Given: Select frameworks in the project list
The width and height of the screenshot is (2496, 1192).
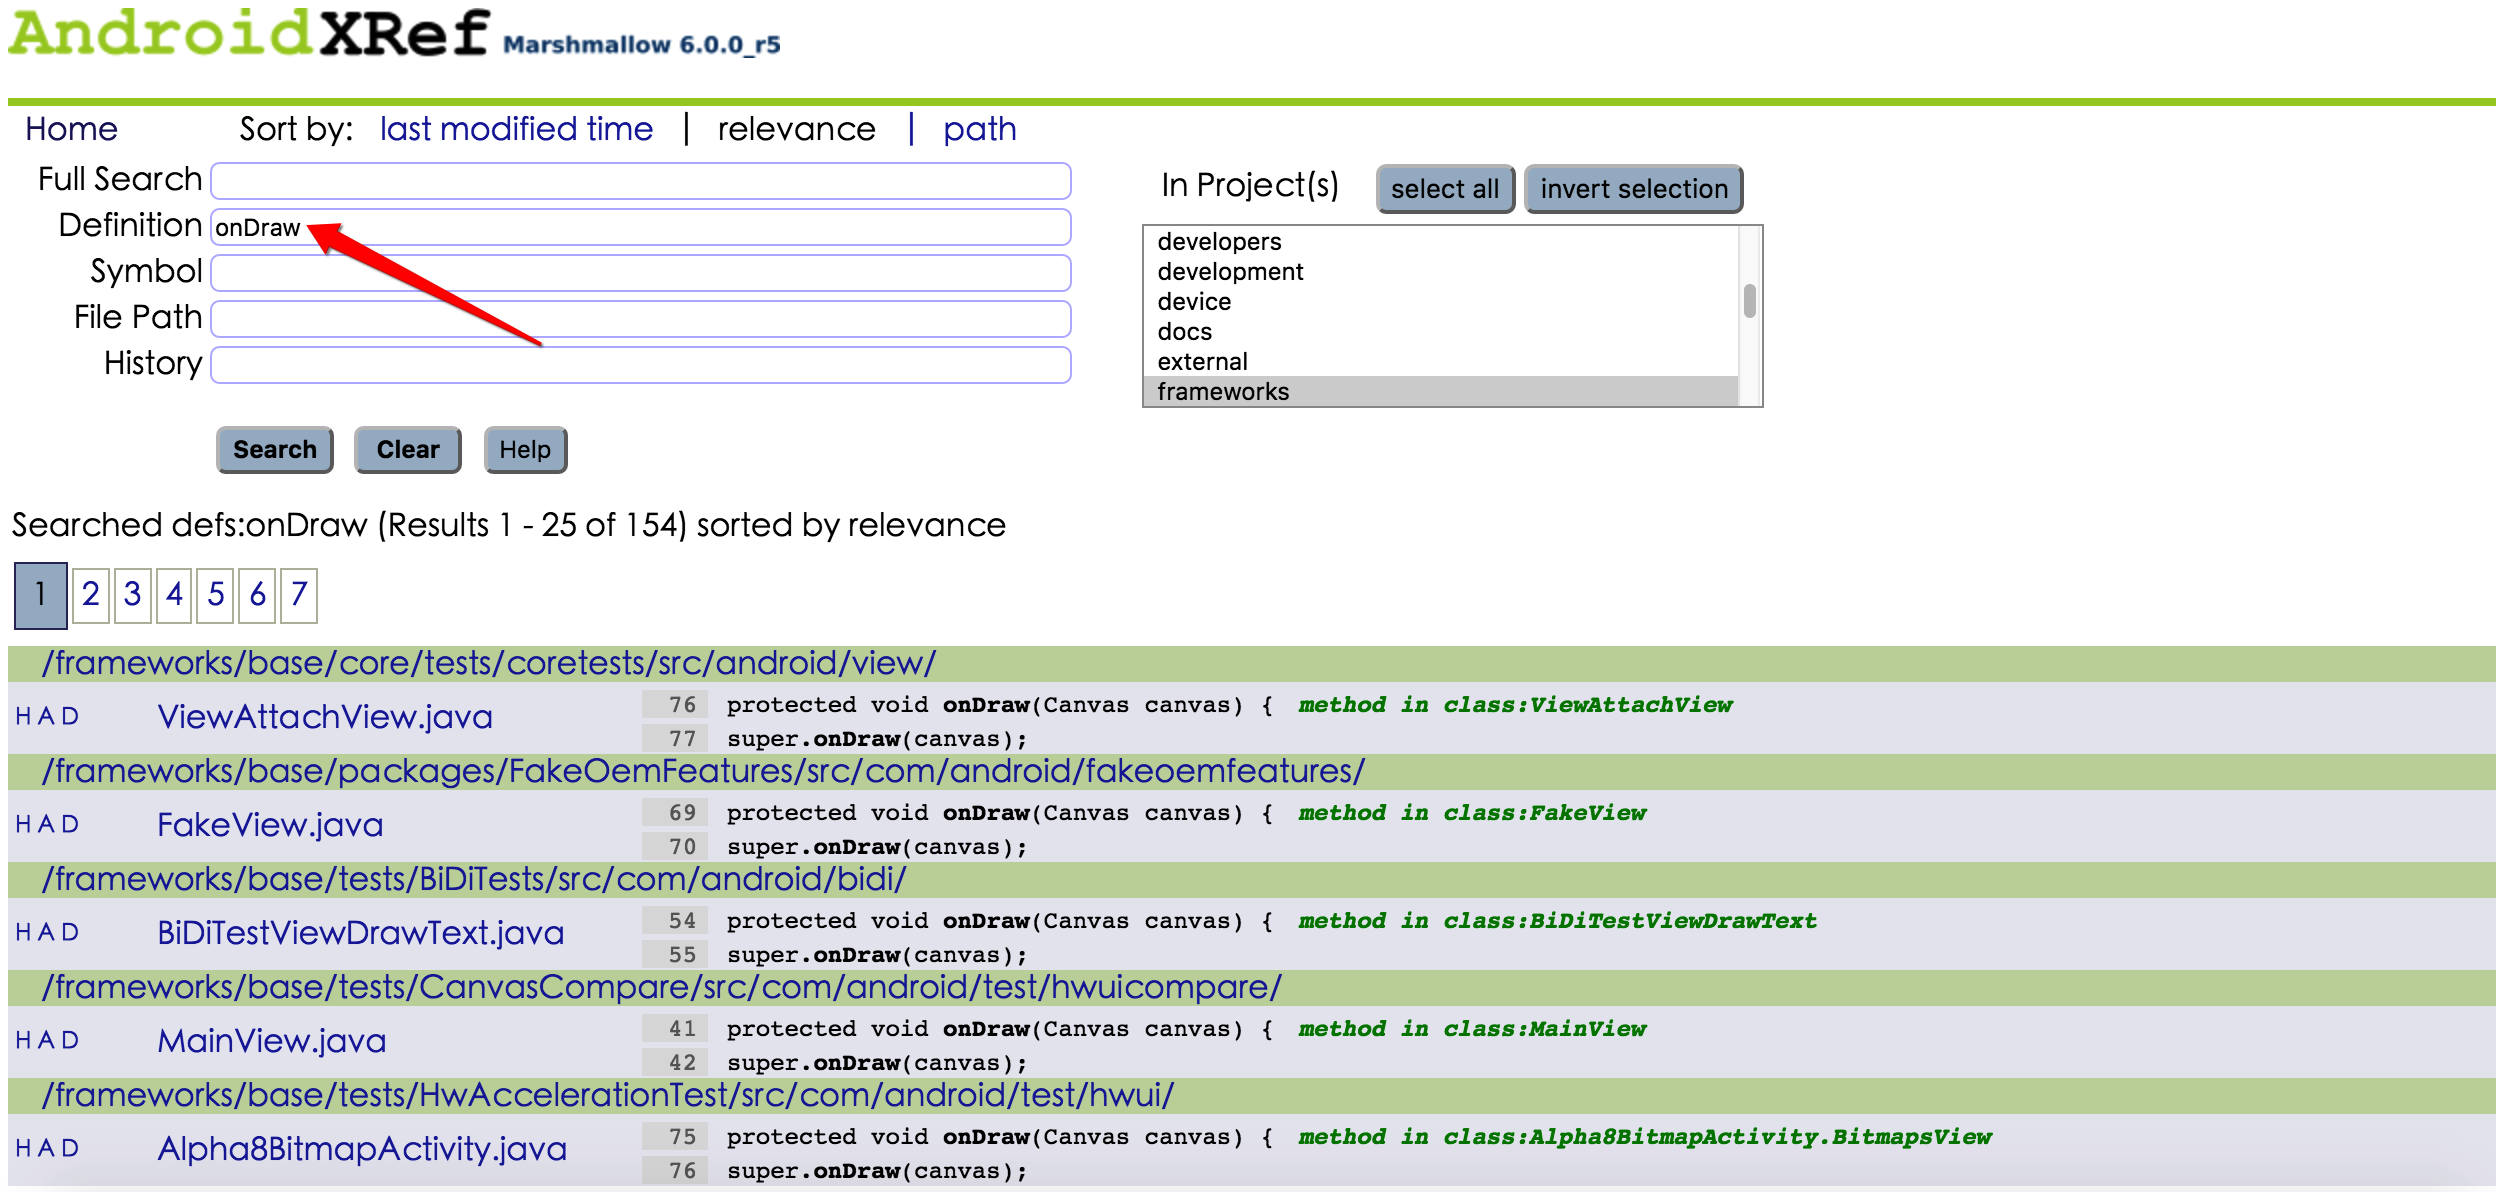Looking at the screenshot, I should [1440, 391].
